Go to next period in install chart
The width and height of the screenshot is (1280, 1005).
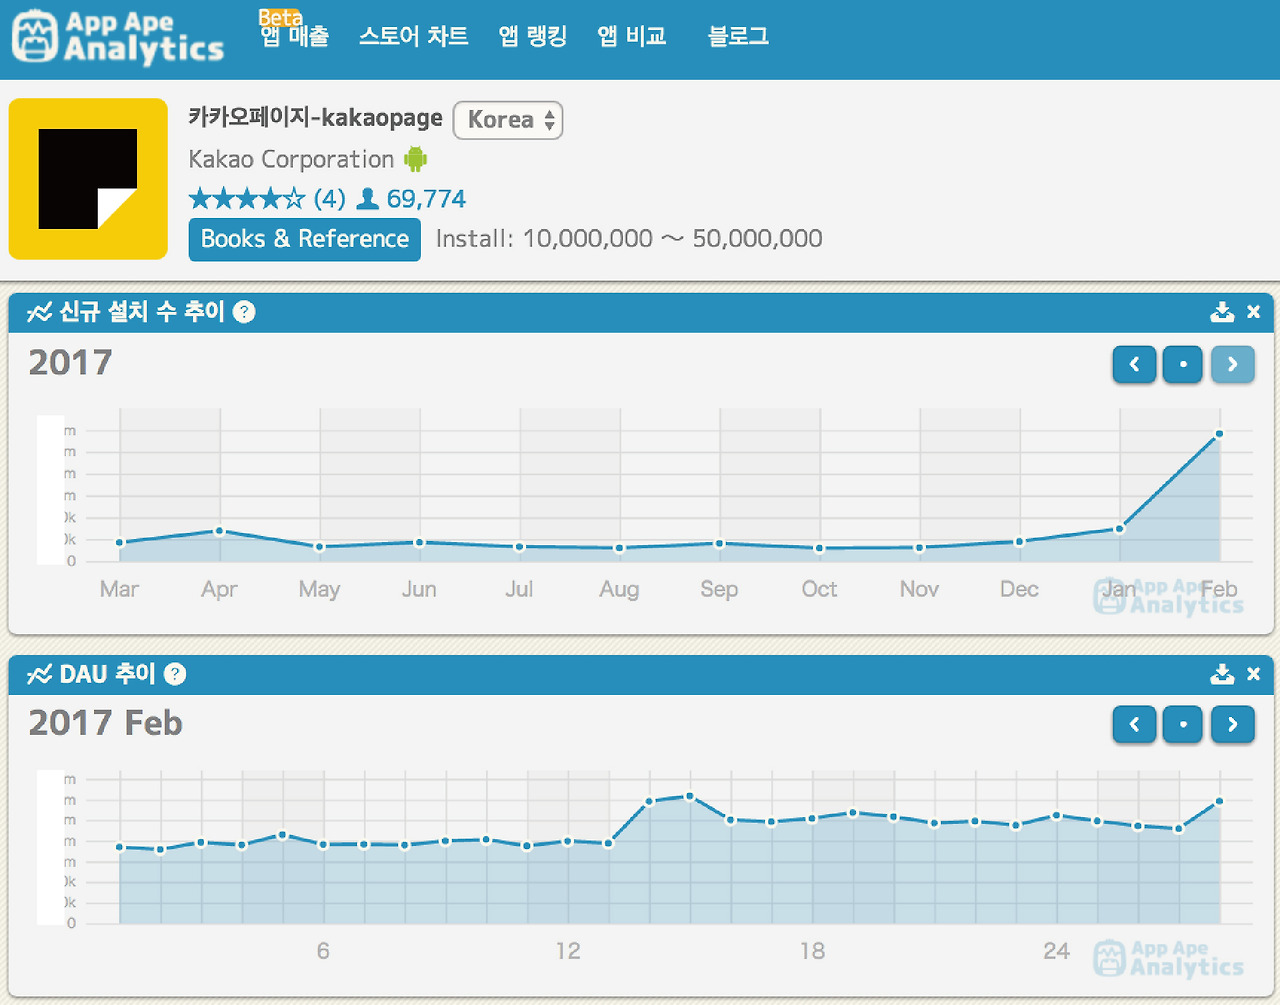[x=1232, y=364]
